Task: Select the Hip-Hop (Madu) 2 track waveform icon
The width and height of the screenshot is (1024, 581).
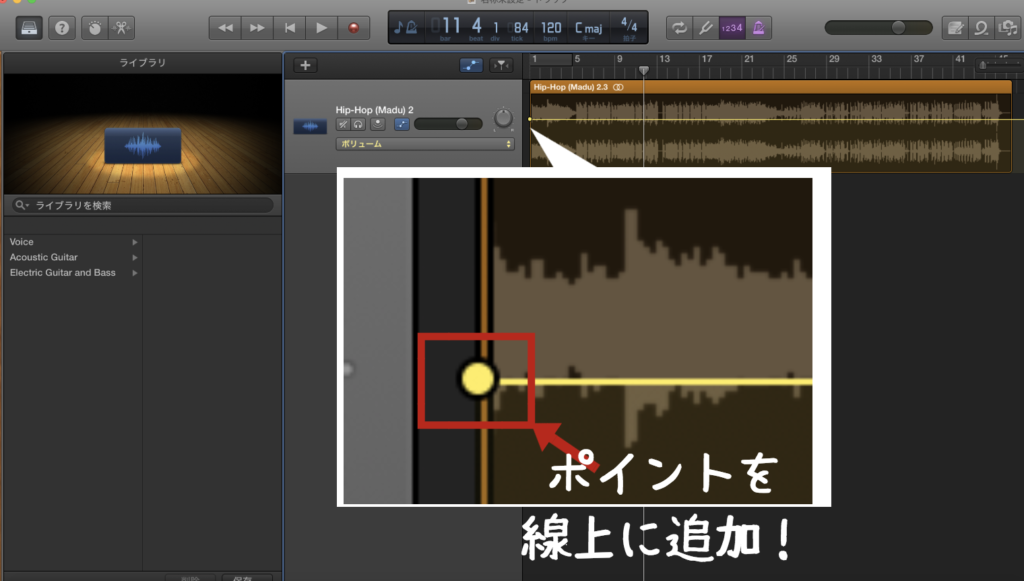Action: 310,126
